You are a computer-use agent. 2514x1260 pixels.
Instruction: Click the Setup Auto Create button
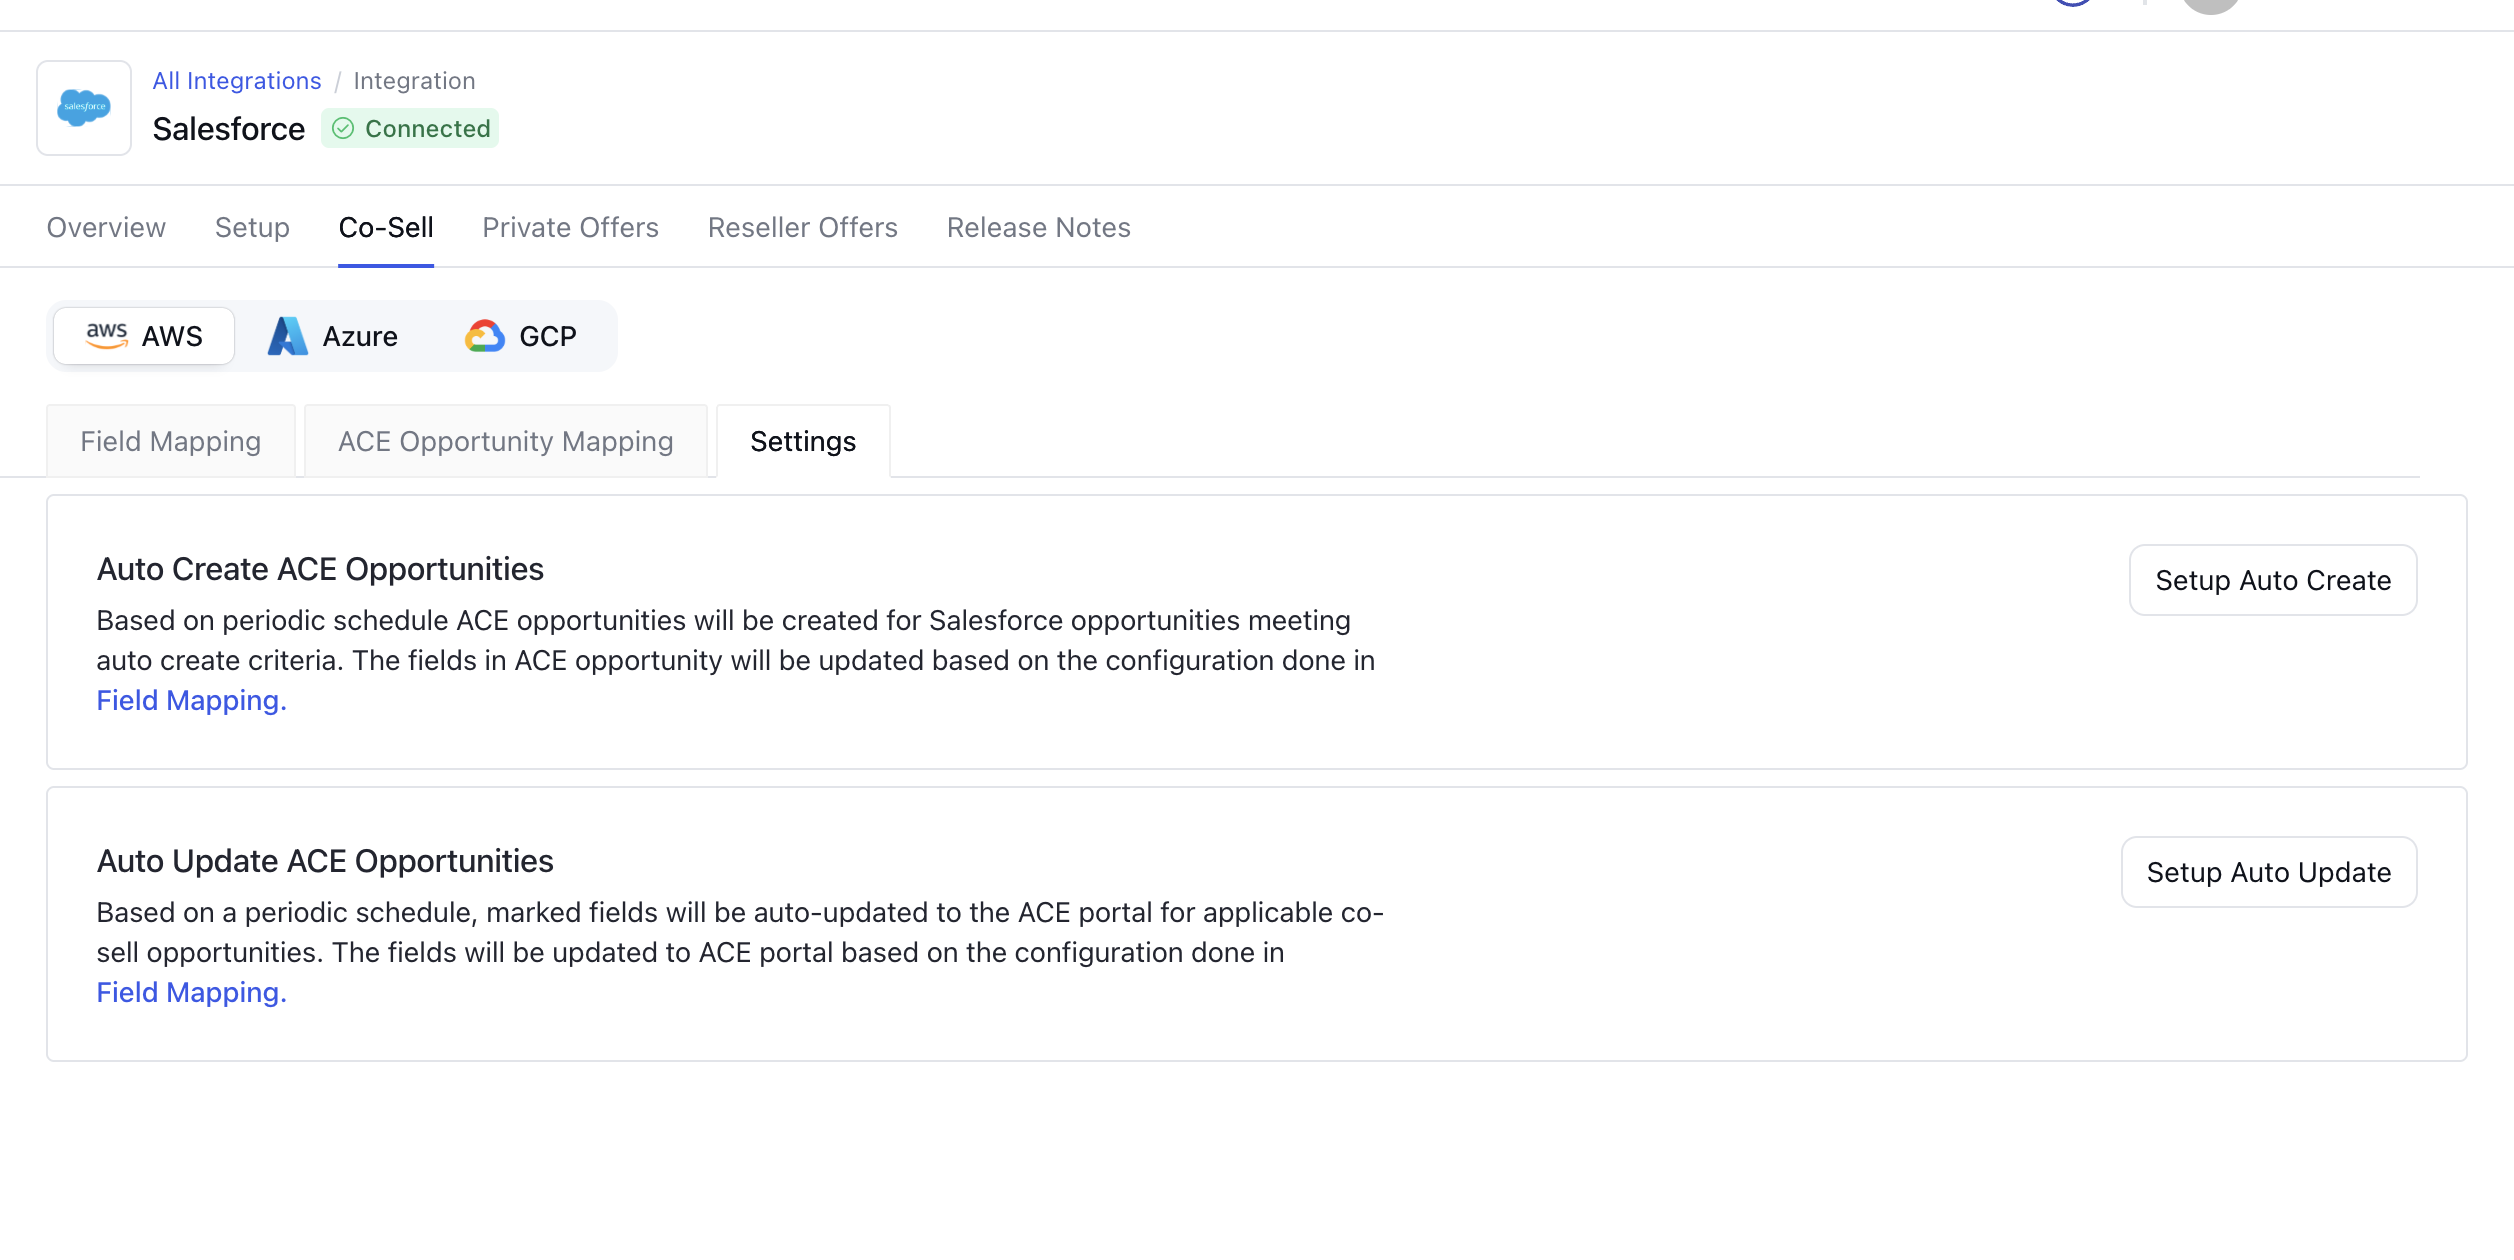tap(2273, 580)
